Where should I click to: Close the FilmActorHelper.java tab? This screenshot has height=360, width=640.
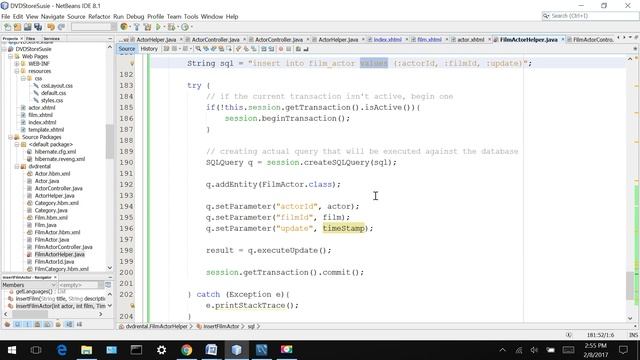pyautogui.click(x=562, y=40)
